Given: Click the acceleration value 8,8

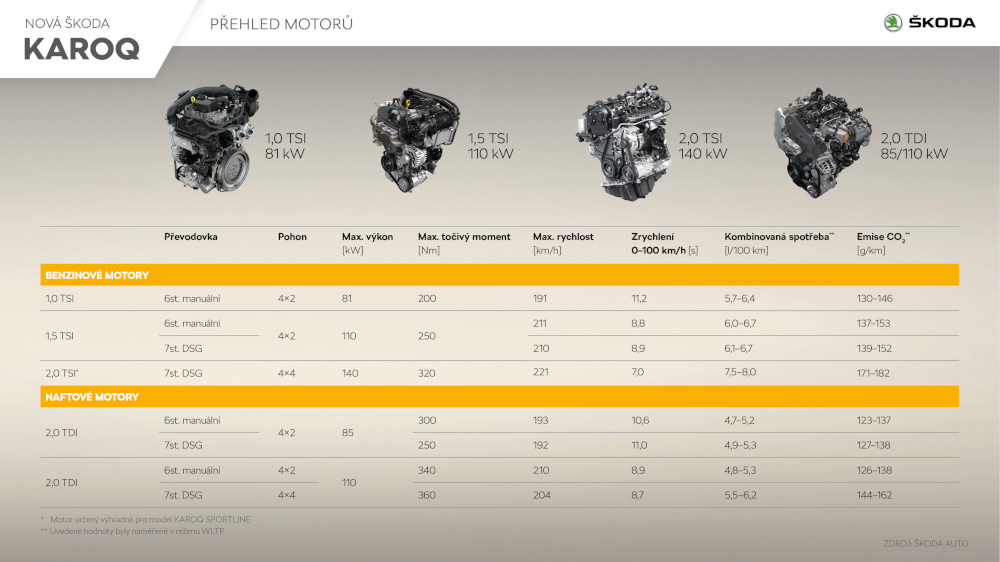Looking at the screenshot, I should pyautogui.click(x=638, y=323).
